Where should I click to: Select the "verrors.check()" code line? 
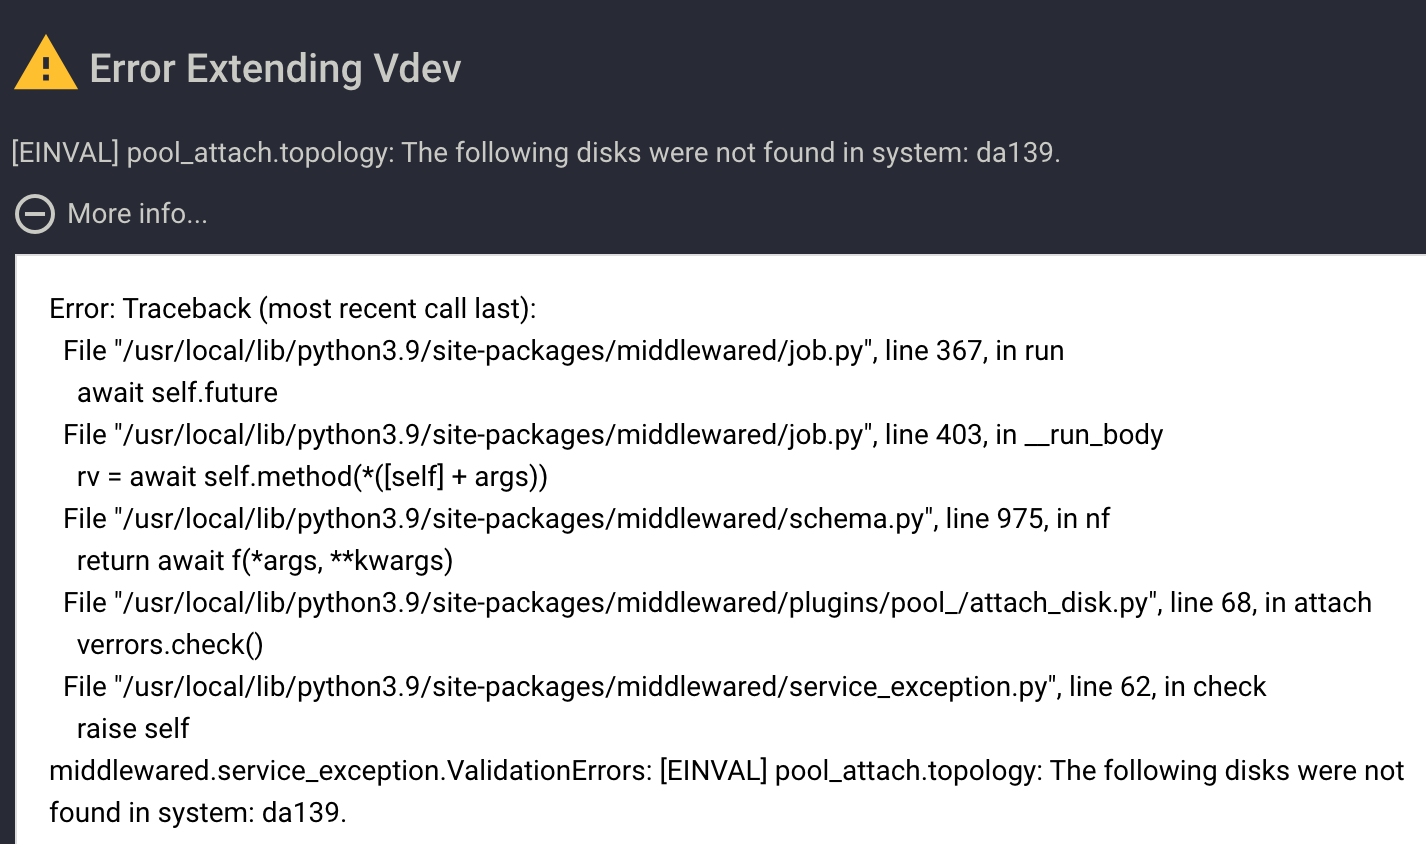[x=170, y=645]
